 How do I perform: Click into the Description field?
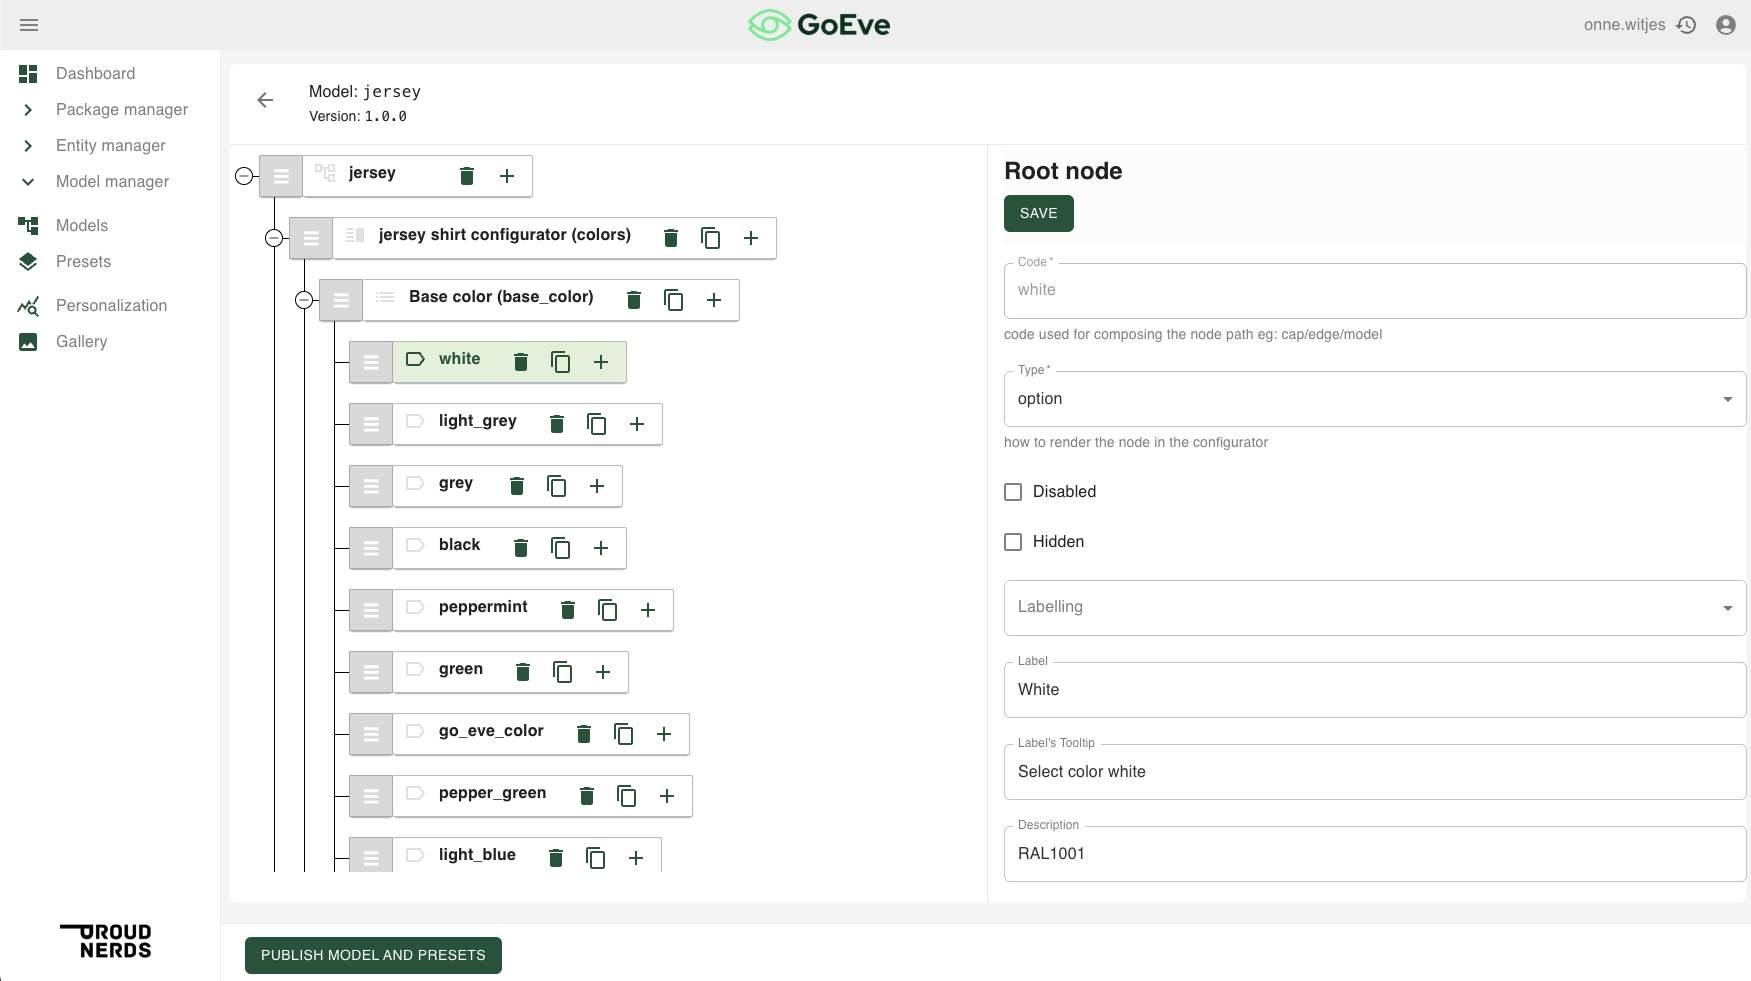[1374, 854]
